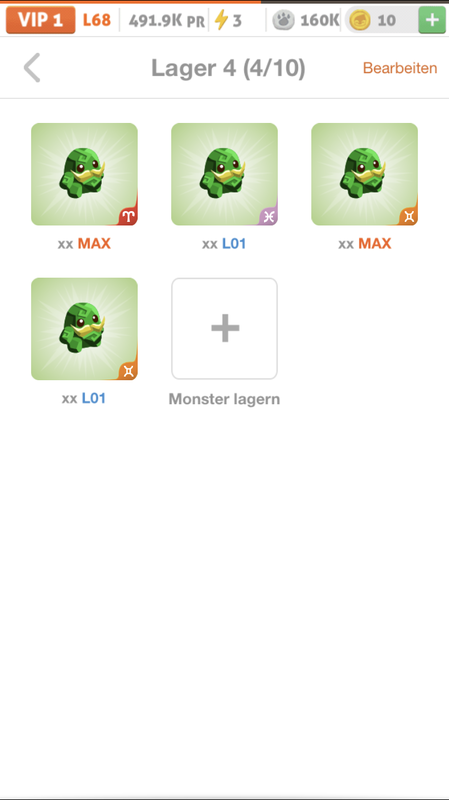Select the top-right MAX monster card
Viewport: 449px width, 800px height.
point(364,174)
